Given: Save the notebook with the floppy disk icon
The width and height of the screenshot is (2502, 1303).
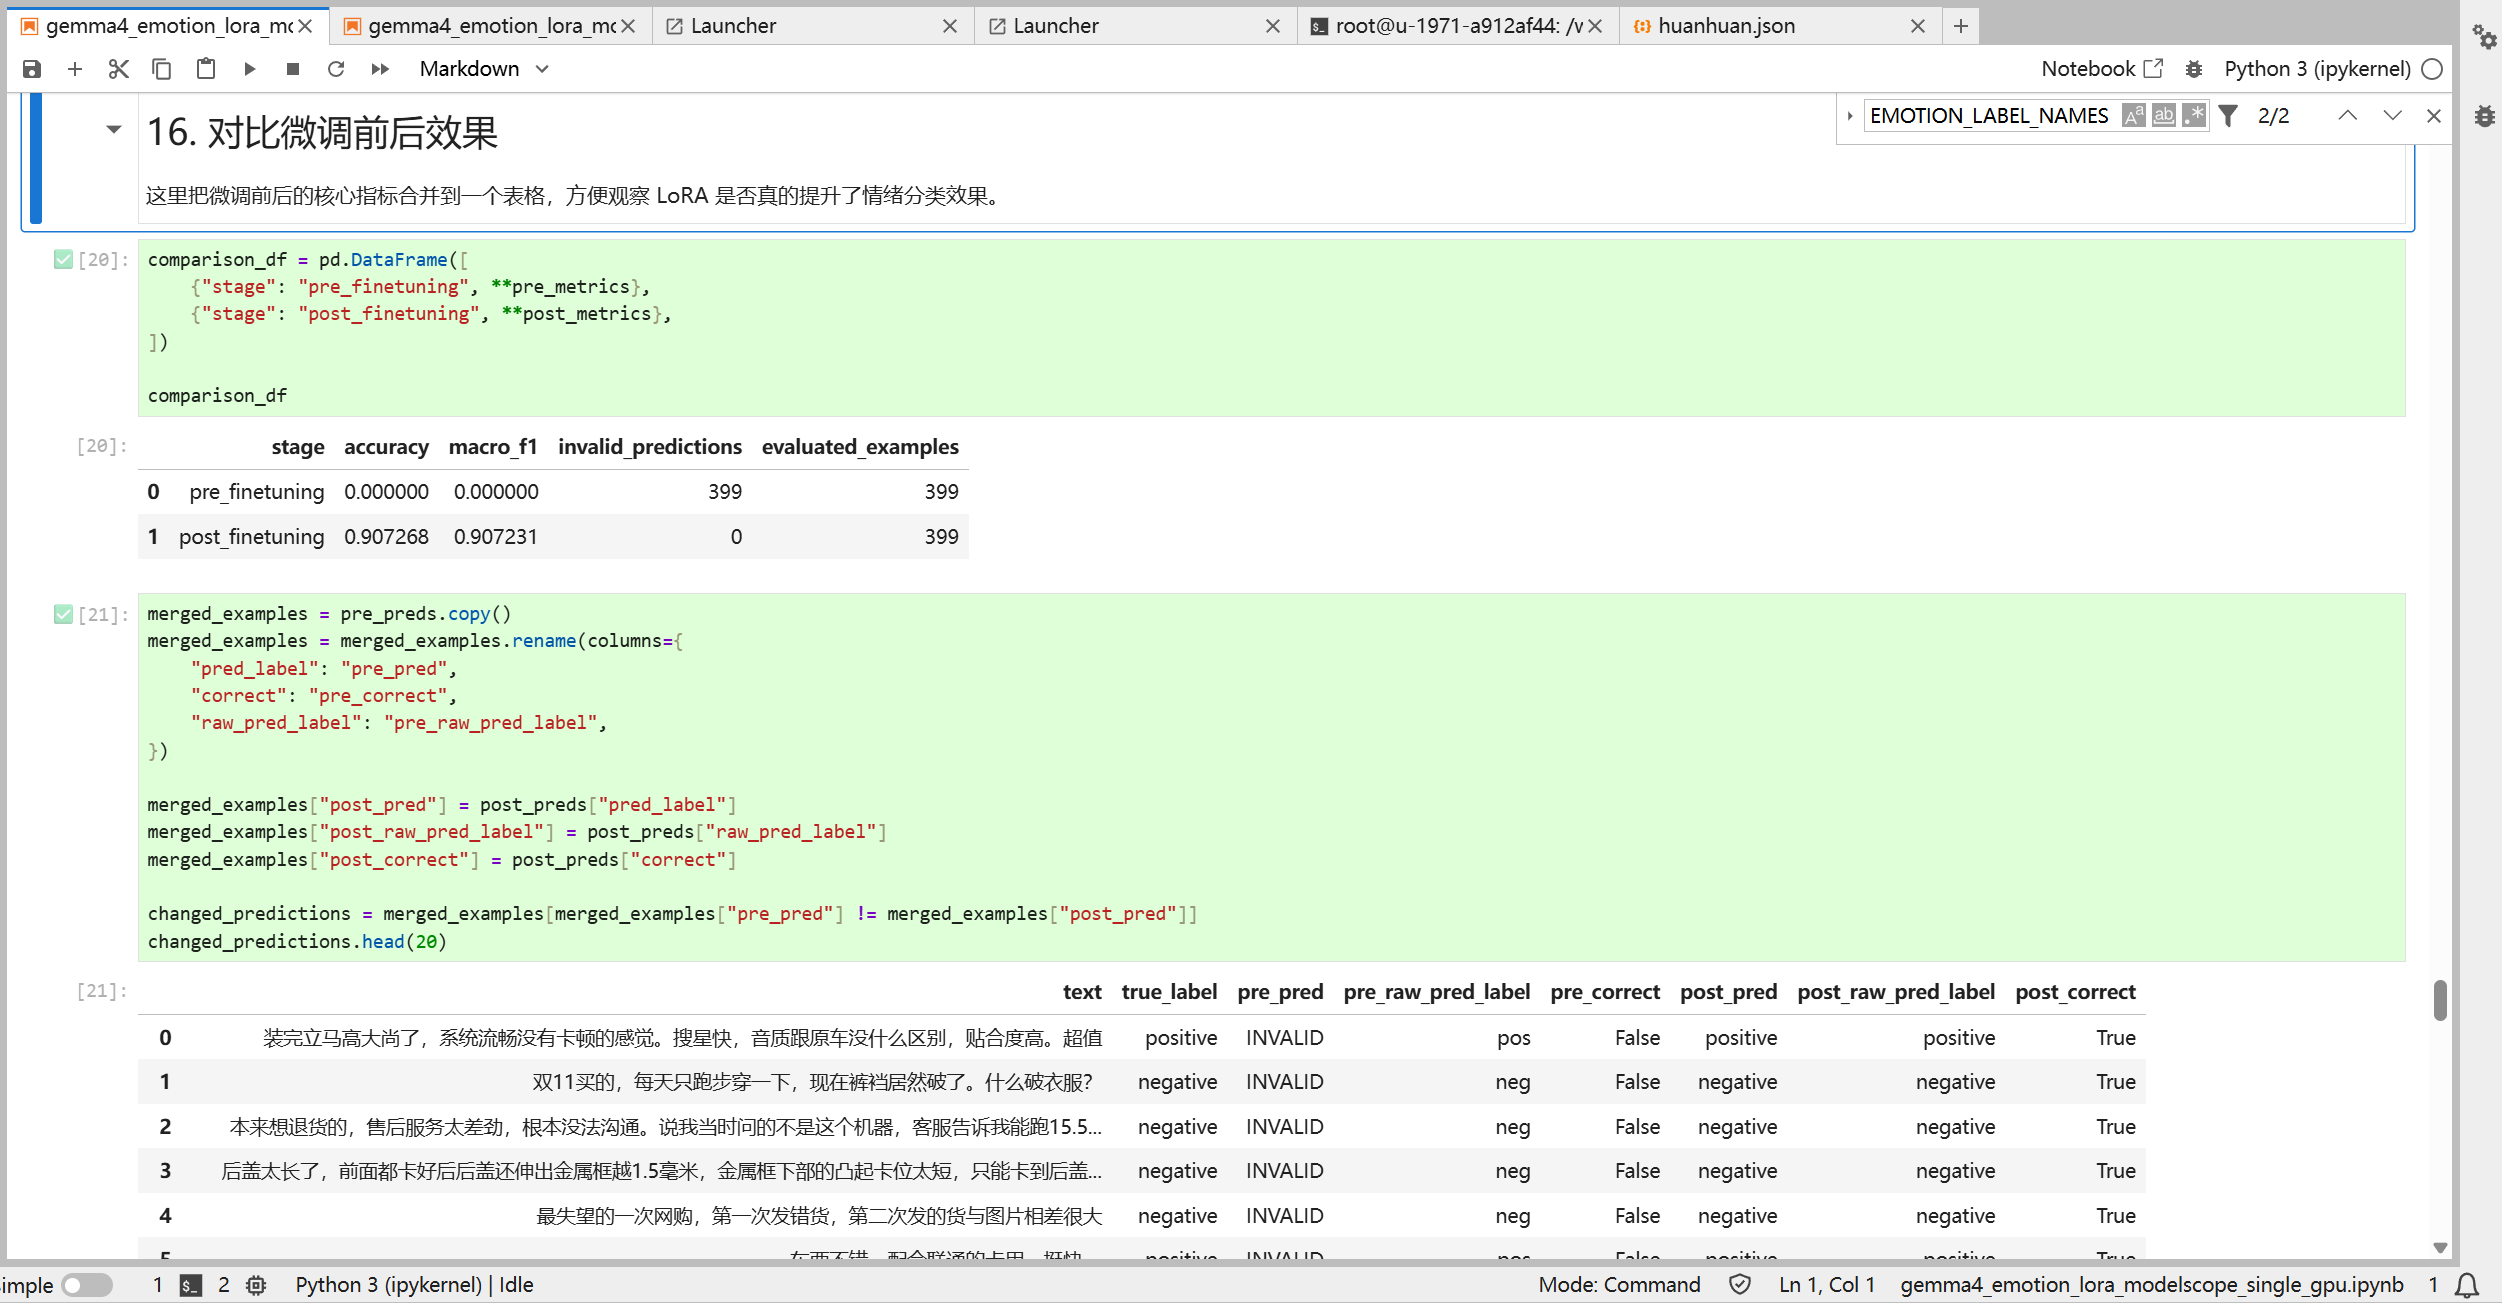Looking at the screenshot, I should tap(32, 69).
